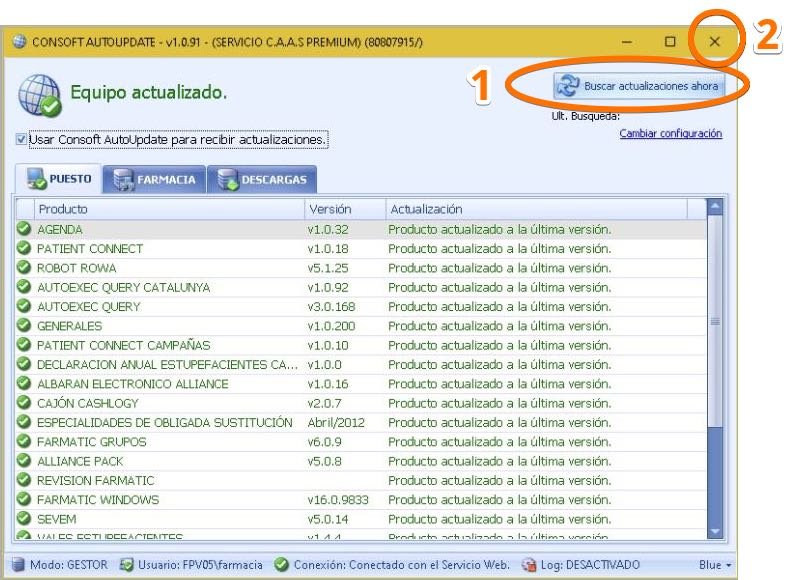Click status icon for PATIENT CONNECT CAMPAÑAS

click(24, 344)
